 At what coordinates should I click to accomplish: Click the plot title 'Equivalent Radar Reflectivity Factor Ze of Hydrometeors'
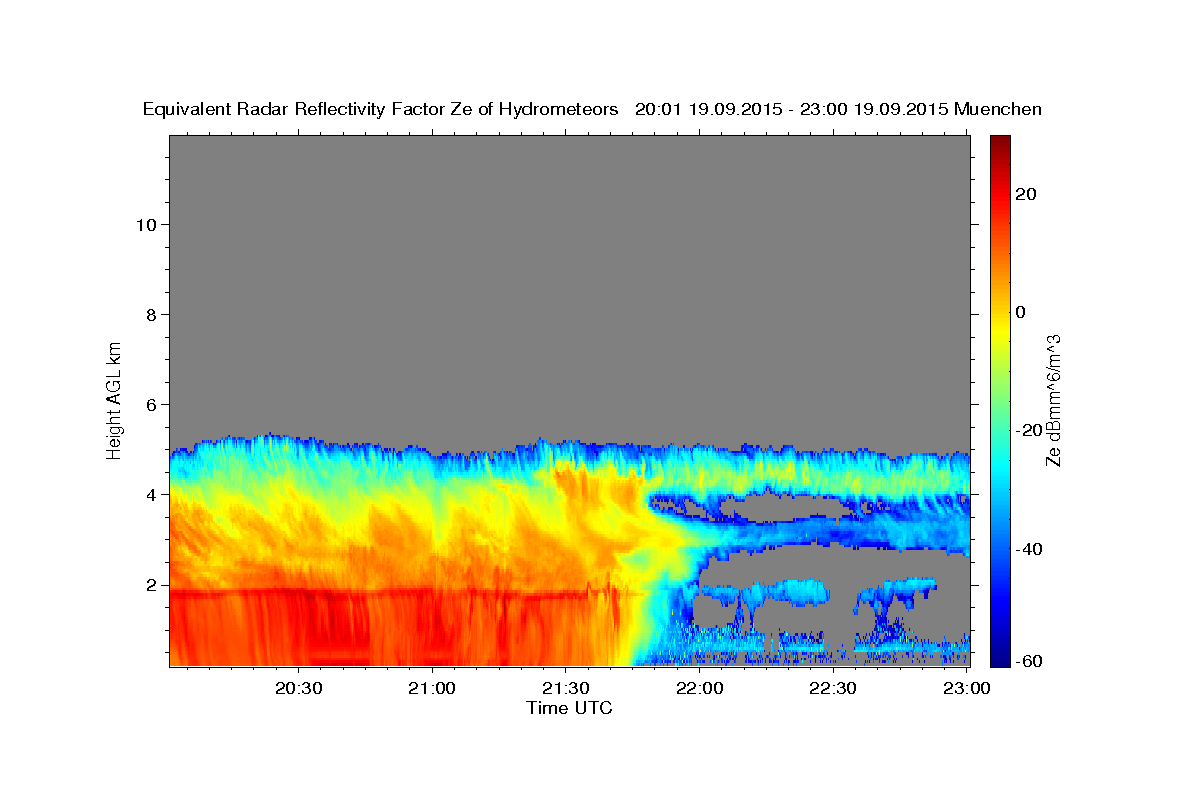point(381,110)
